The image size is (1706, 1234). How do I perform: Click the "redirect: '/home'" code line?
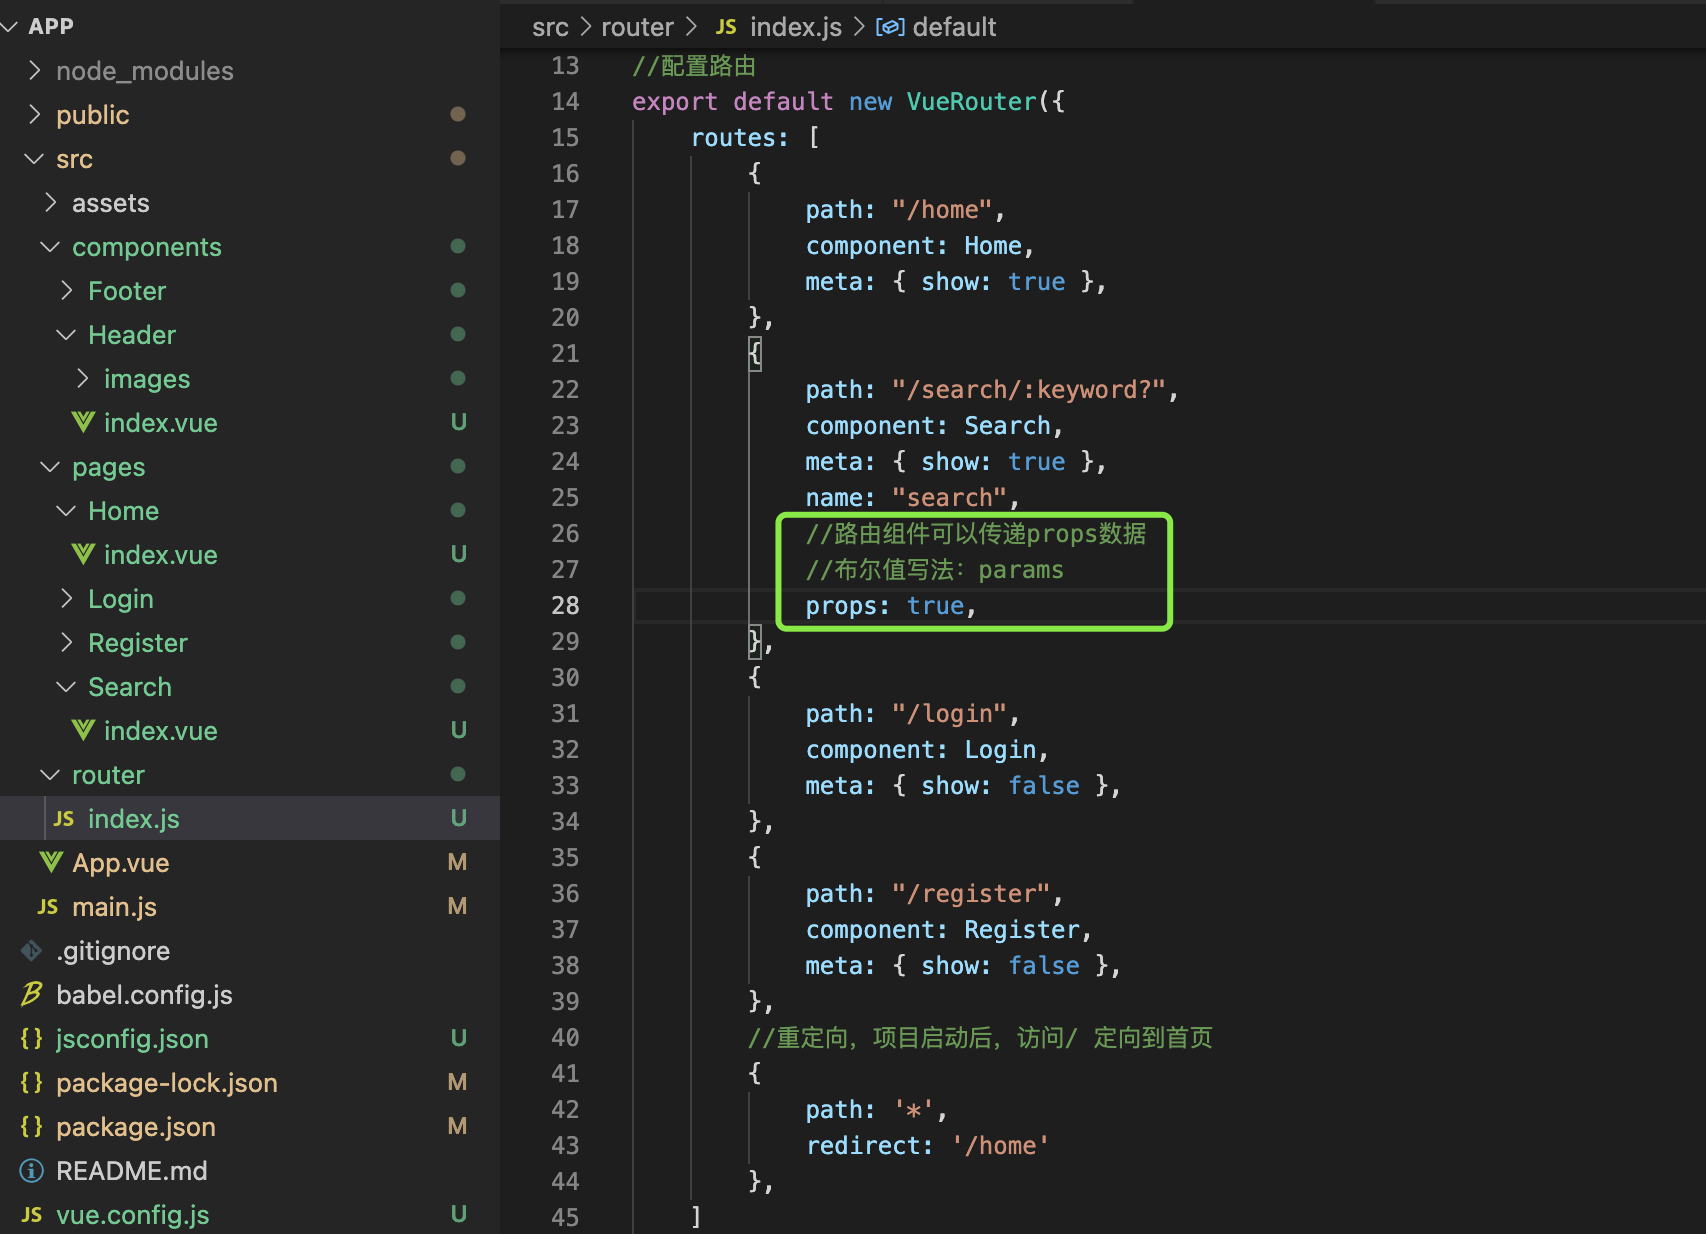tap(928, 1146)
